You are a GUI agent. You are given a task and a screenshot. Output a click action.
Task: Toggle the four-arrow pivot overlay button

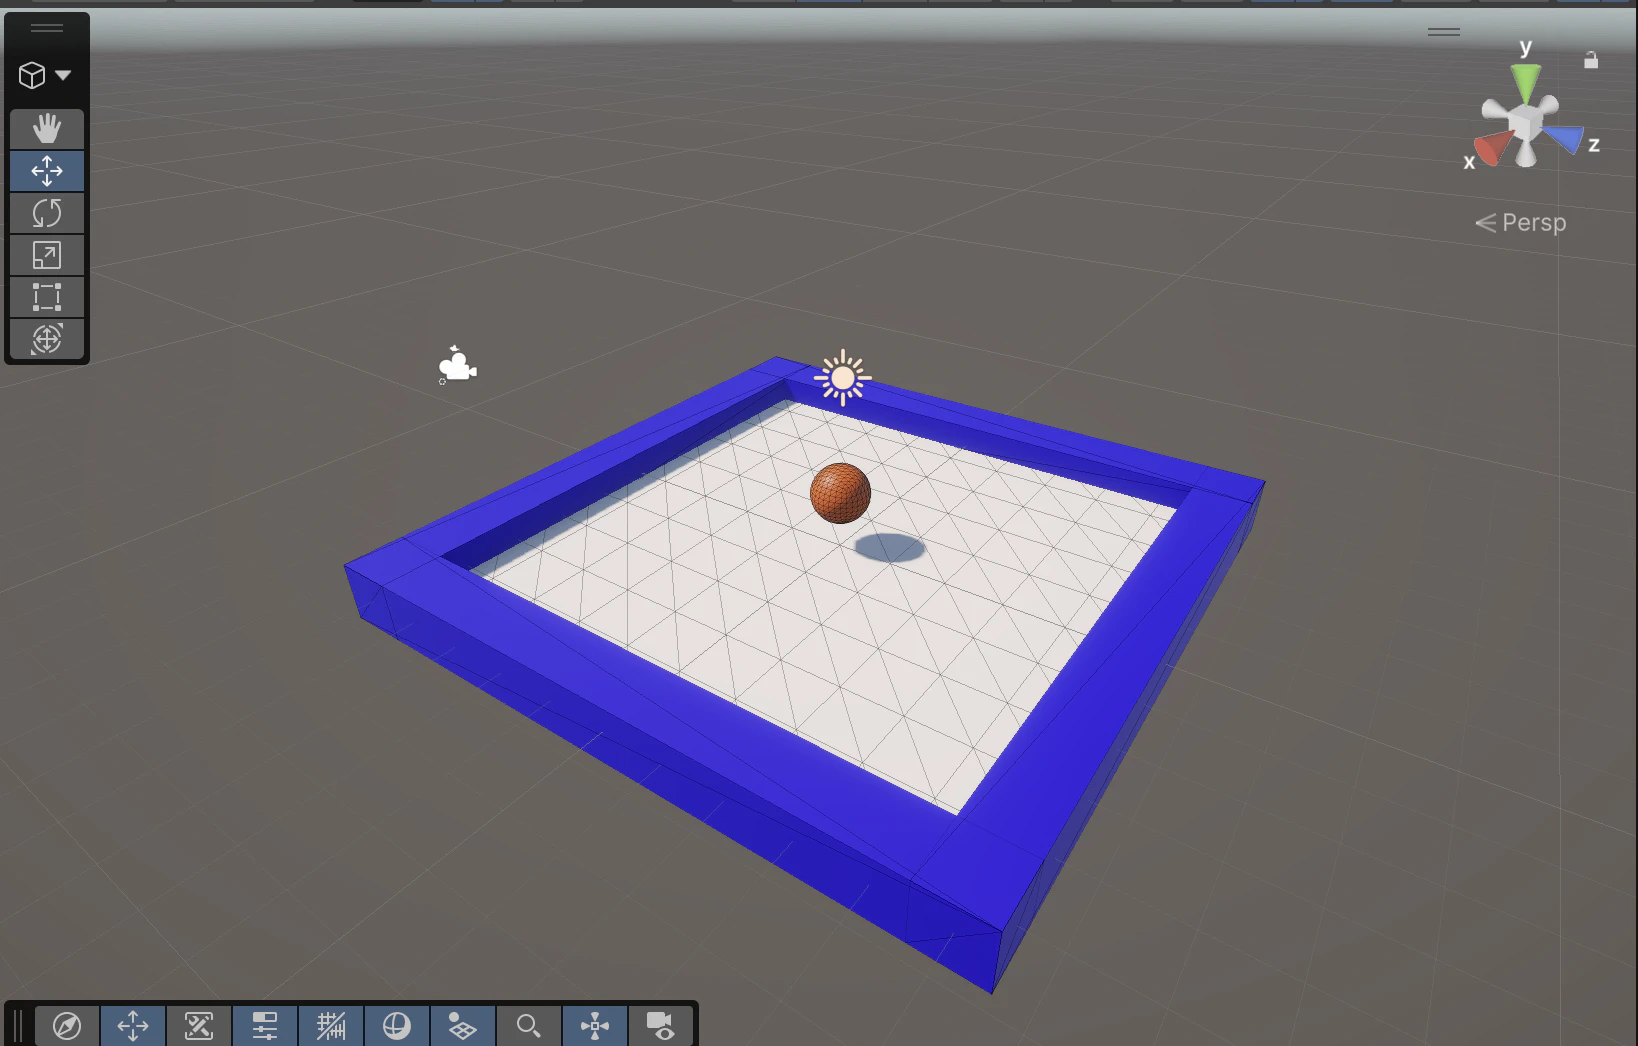[595, 1026]
